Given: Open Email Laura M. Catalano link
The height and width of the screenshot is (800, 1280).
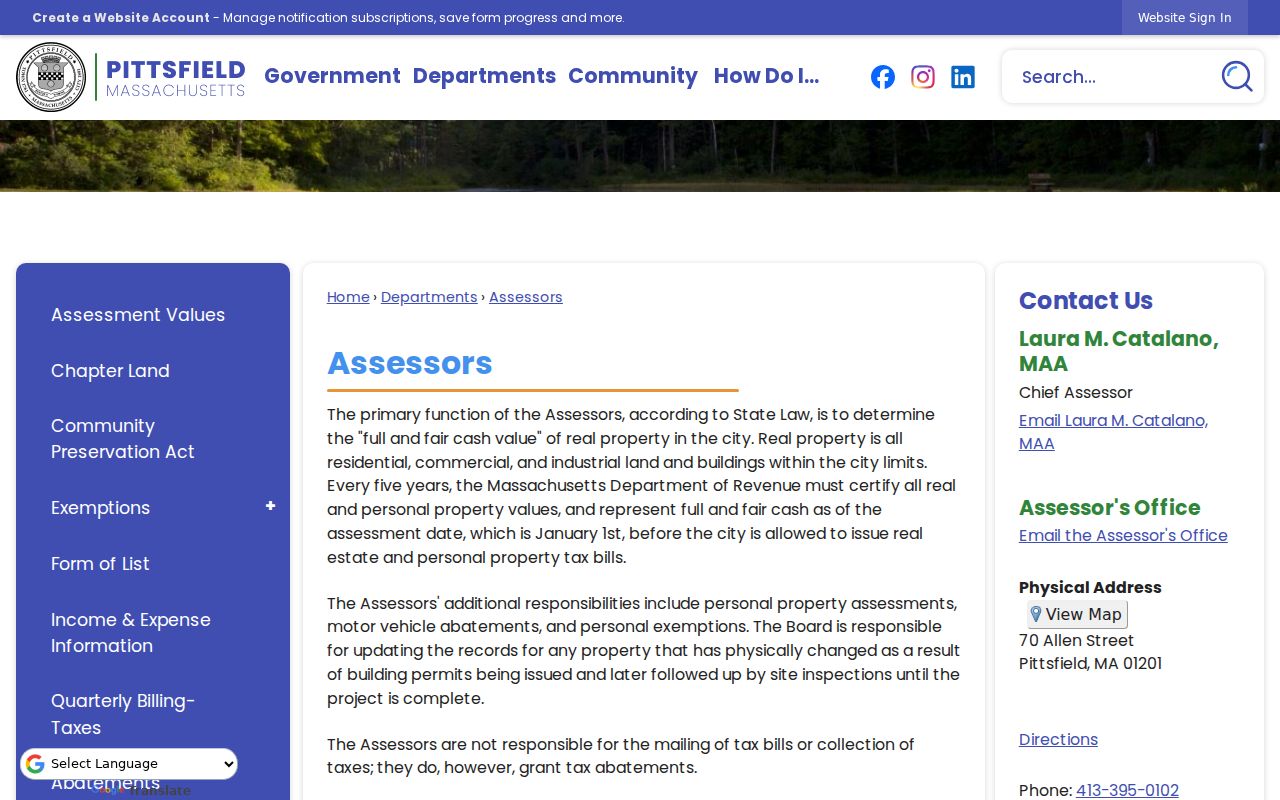Looking at the screenshot, I should (x=1113, y=432).
